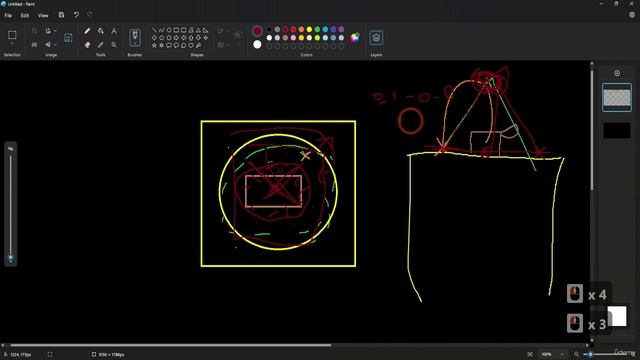
Task: Open the Edit menu
Action: tap(25, 16)
